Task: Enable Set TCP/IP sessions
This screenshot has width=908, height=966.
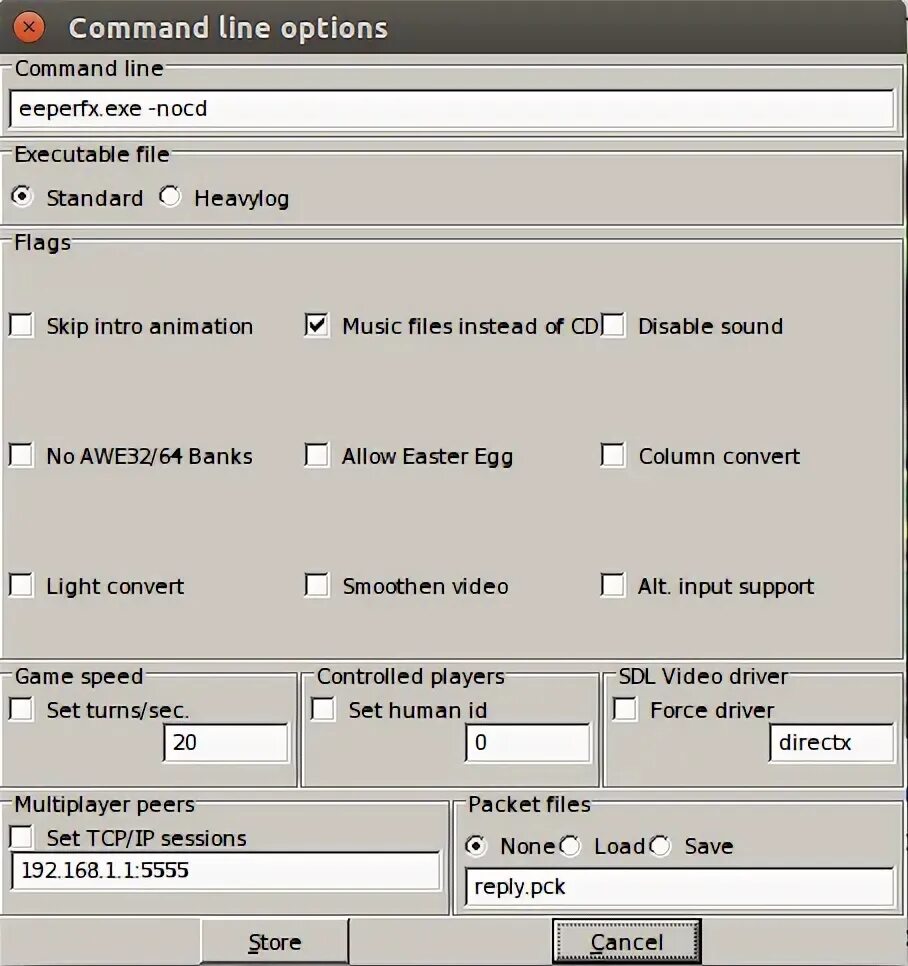Action: point(22,837)
